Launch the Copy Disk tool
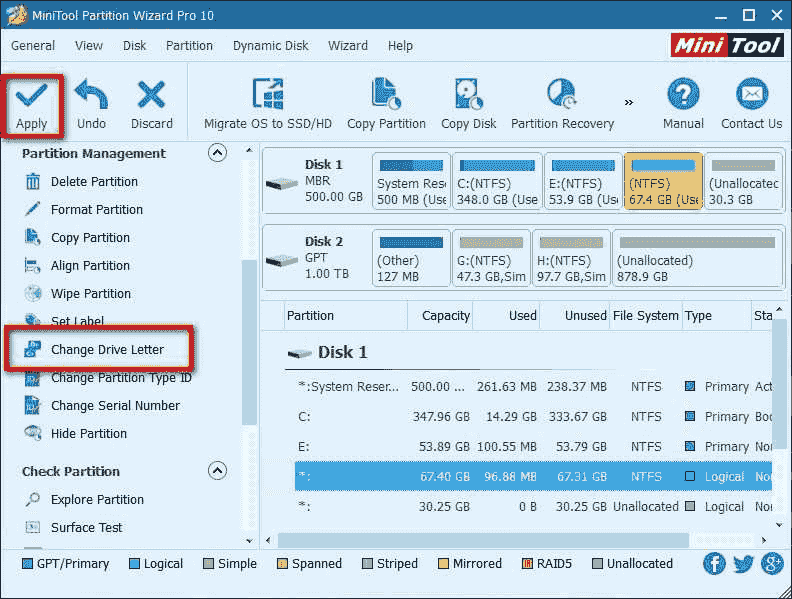792x599 pixels. (468, 96)
